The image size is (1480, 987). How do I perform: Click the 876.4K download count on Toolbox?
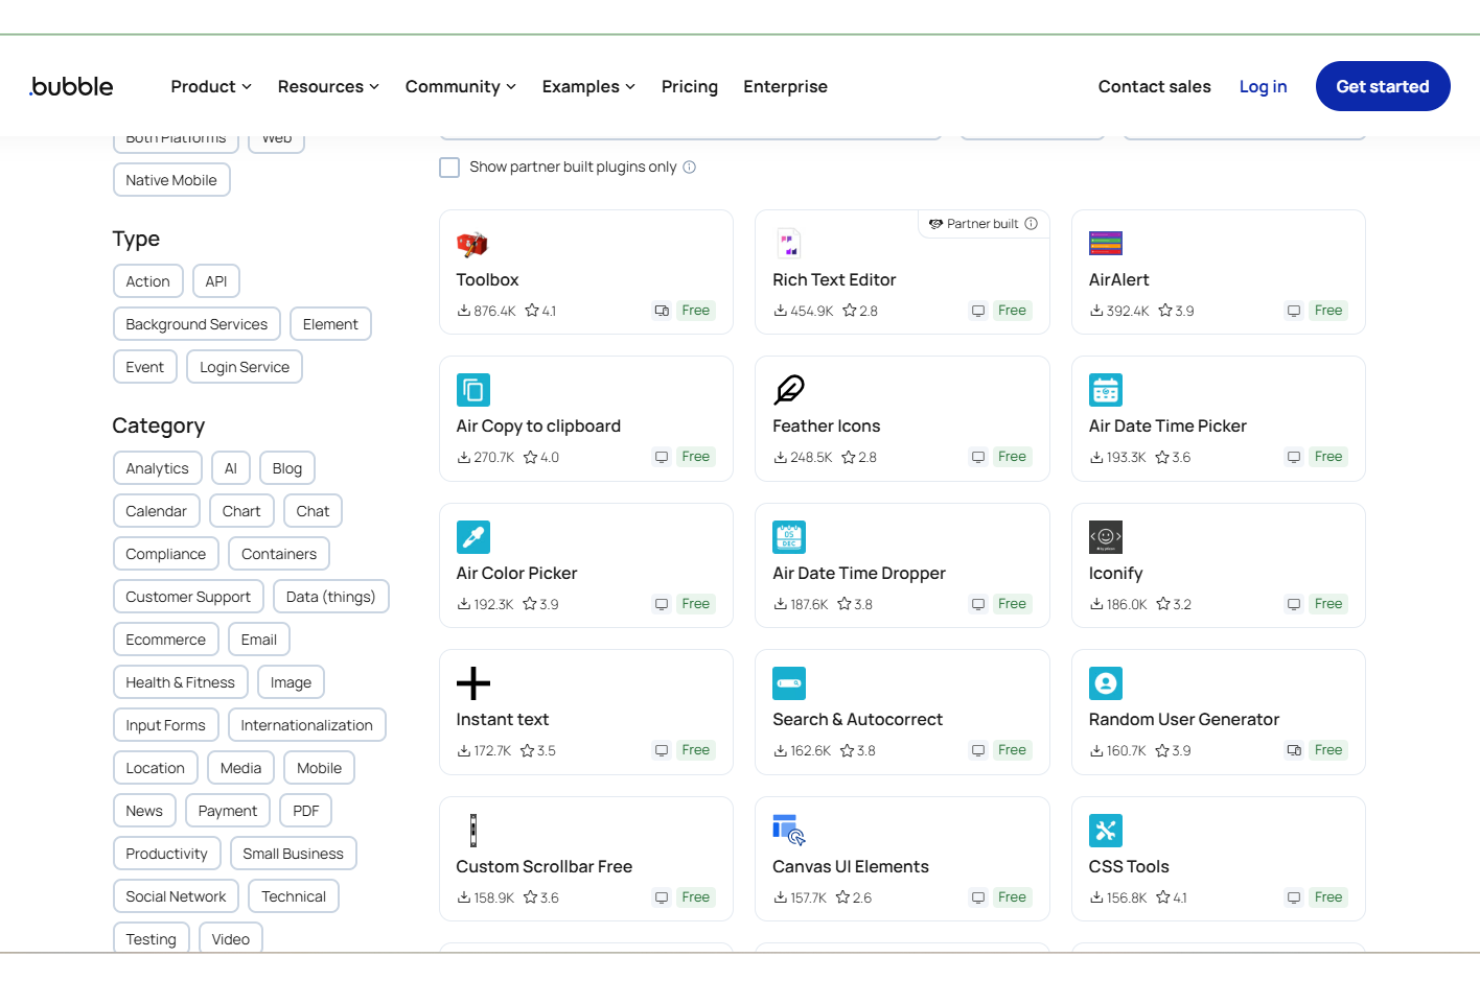495,311
